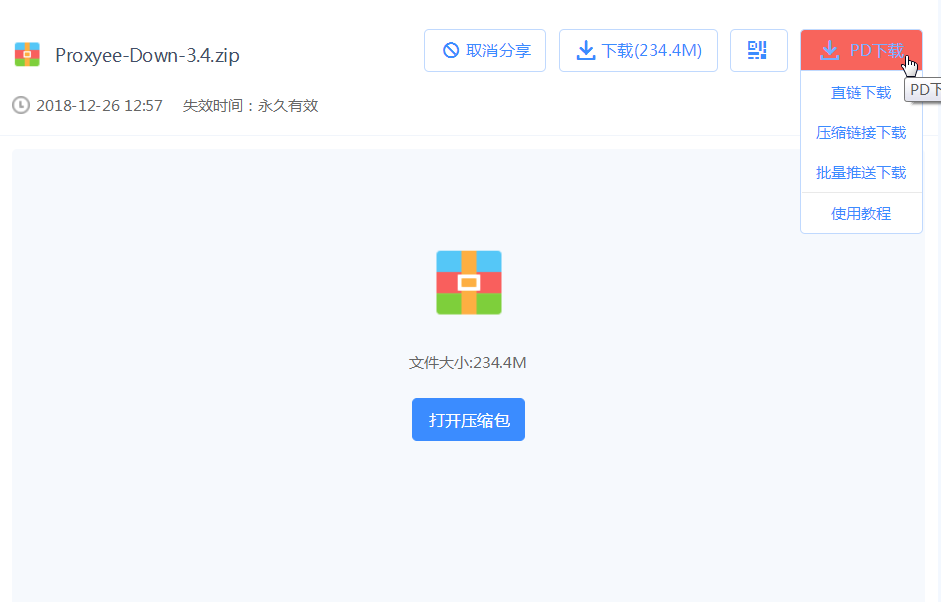Choose 压缩链接下载 in the menu

tap(861, 133)
